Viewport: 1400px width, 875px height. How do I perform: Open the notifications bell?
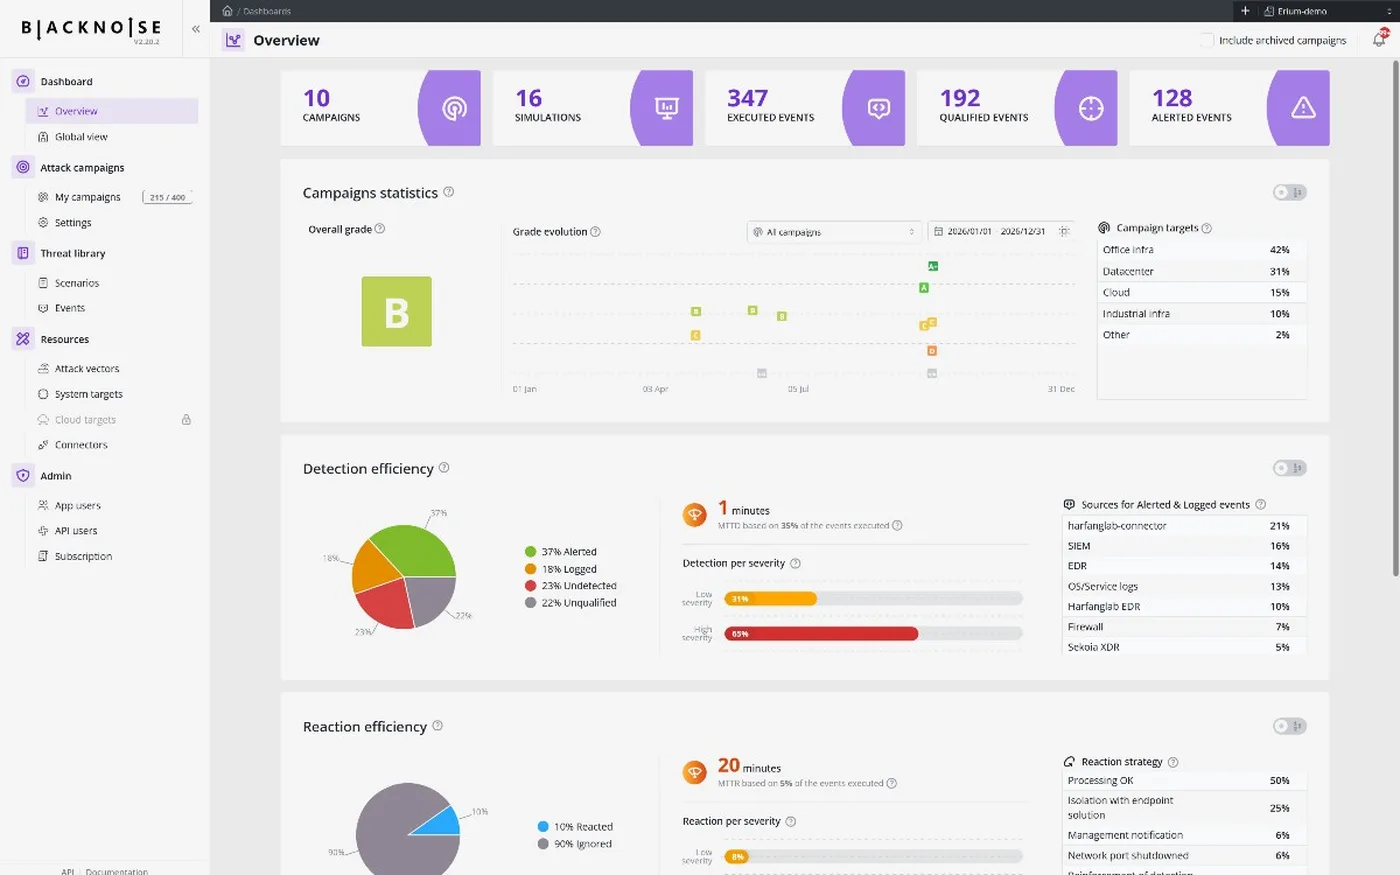pos(1380,39)
